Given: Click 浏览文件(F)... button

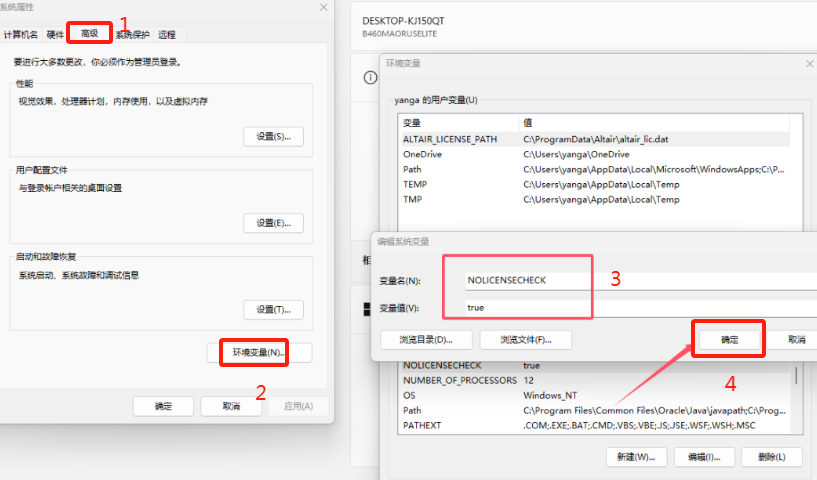Looking at the screenshot, I should coord(526,340).
